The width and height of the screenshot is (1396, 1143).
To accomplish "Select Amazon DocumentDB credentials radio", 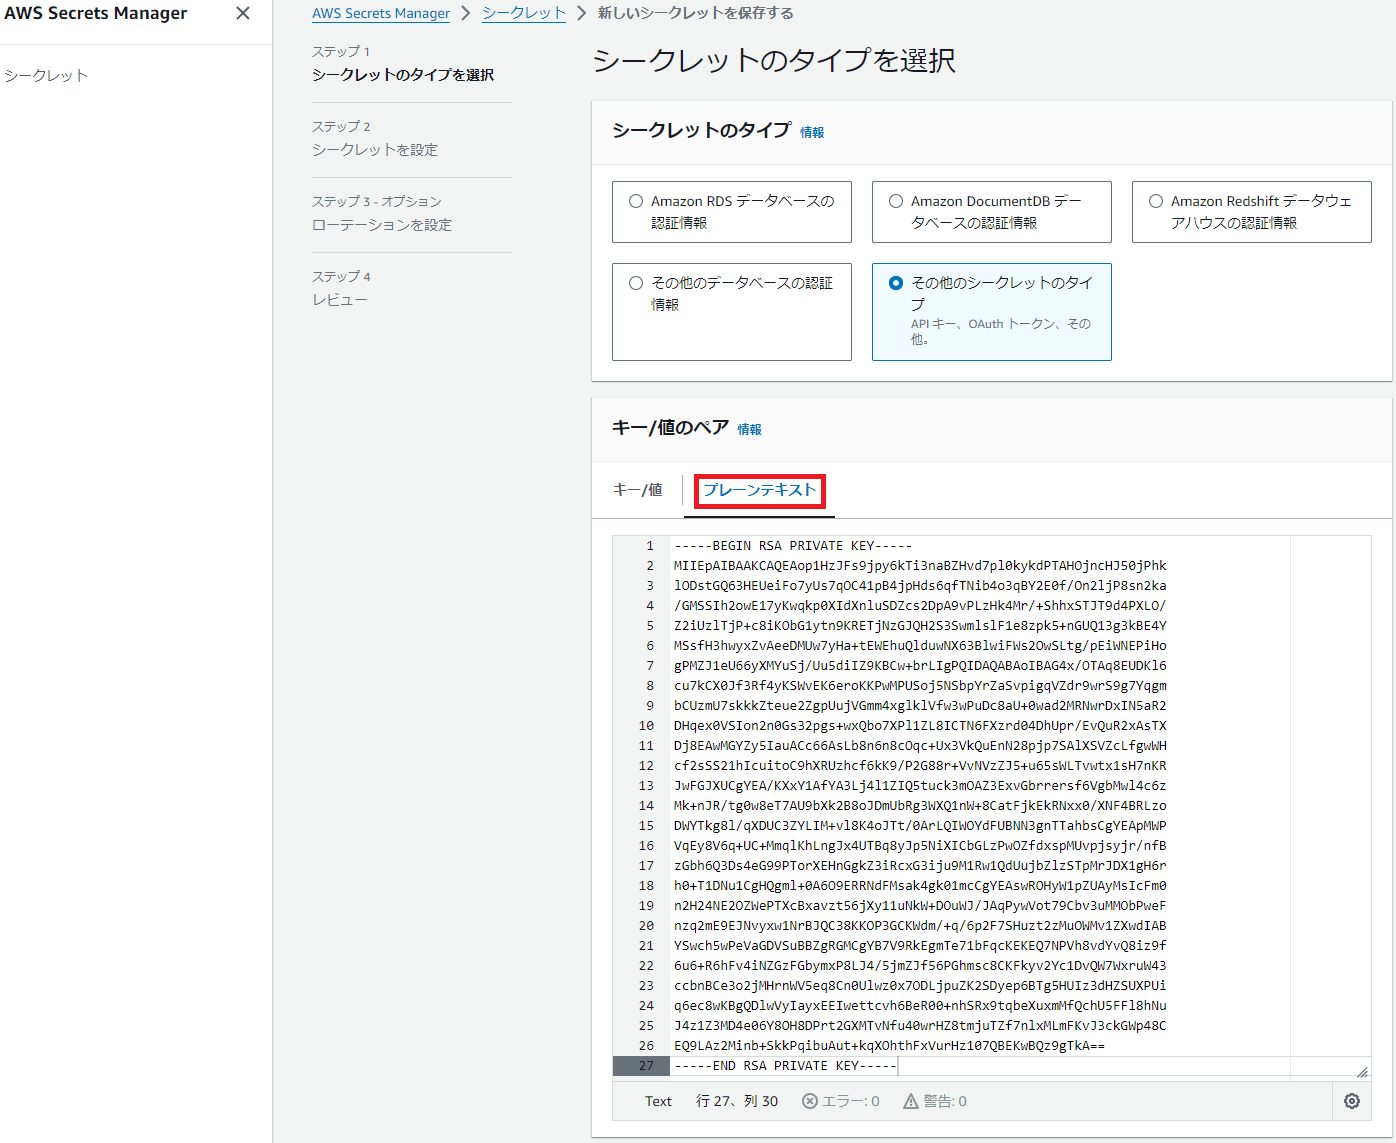I will (x=896, y=201).
